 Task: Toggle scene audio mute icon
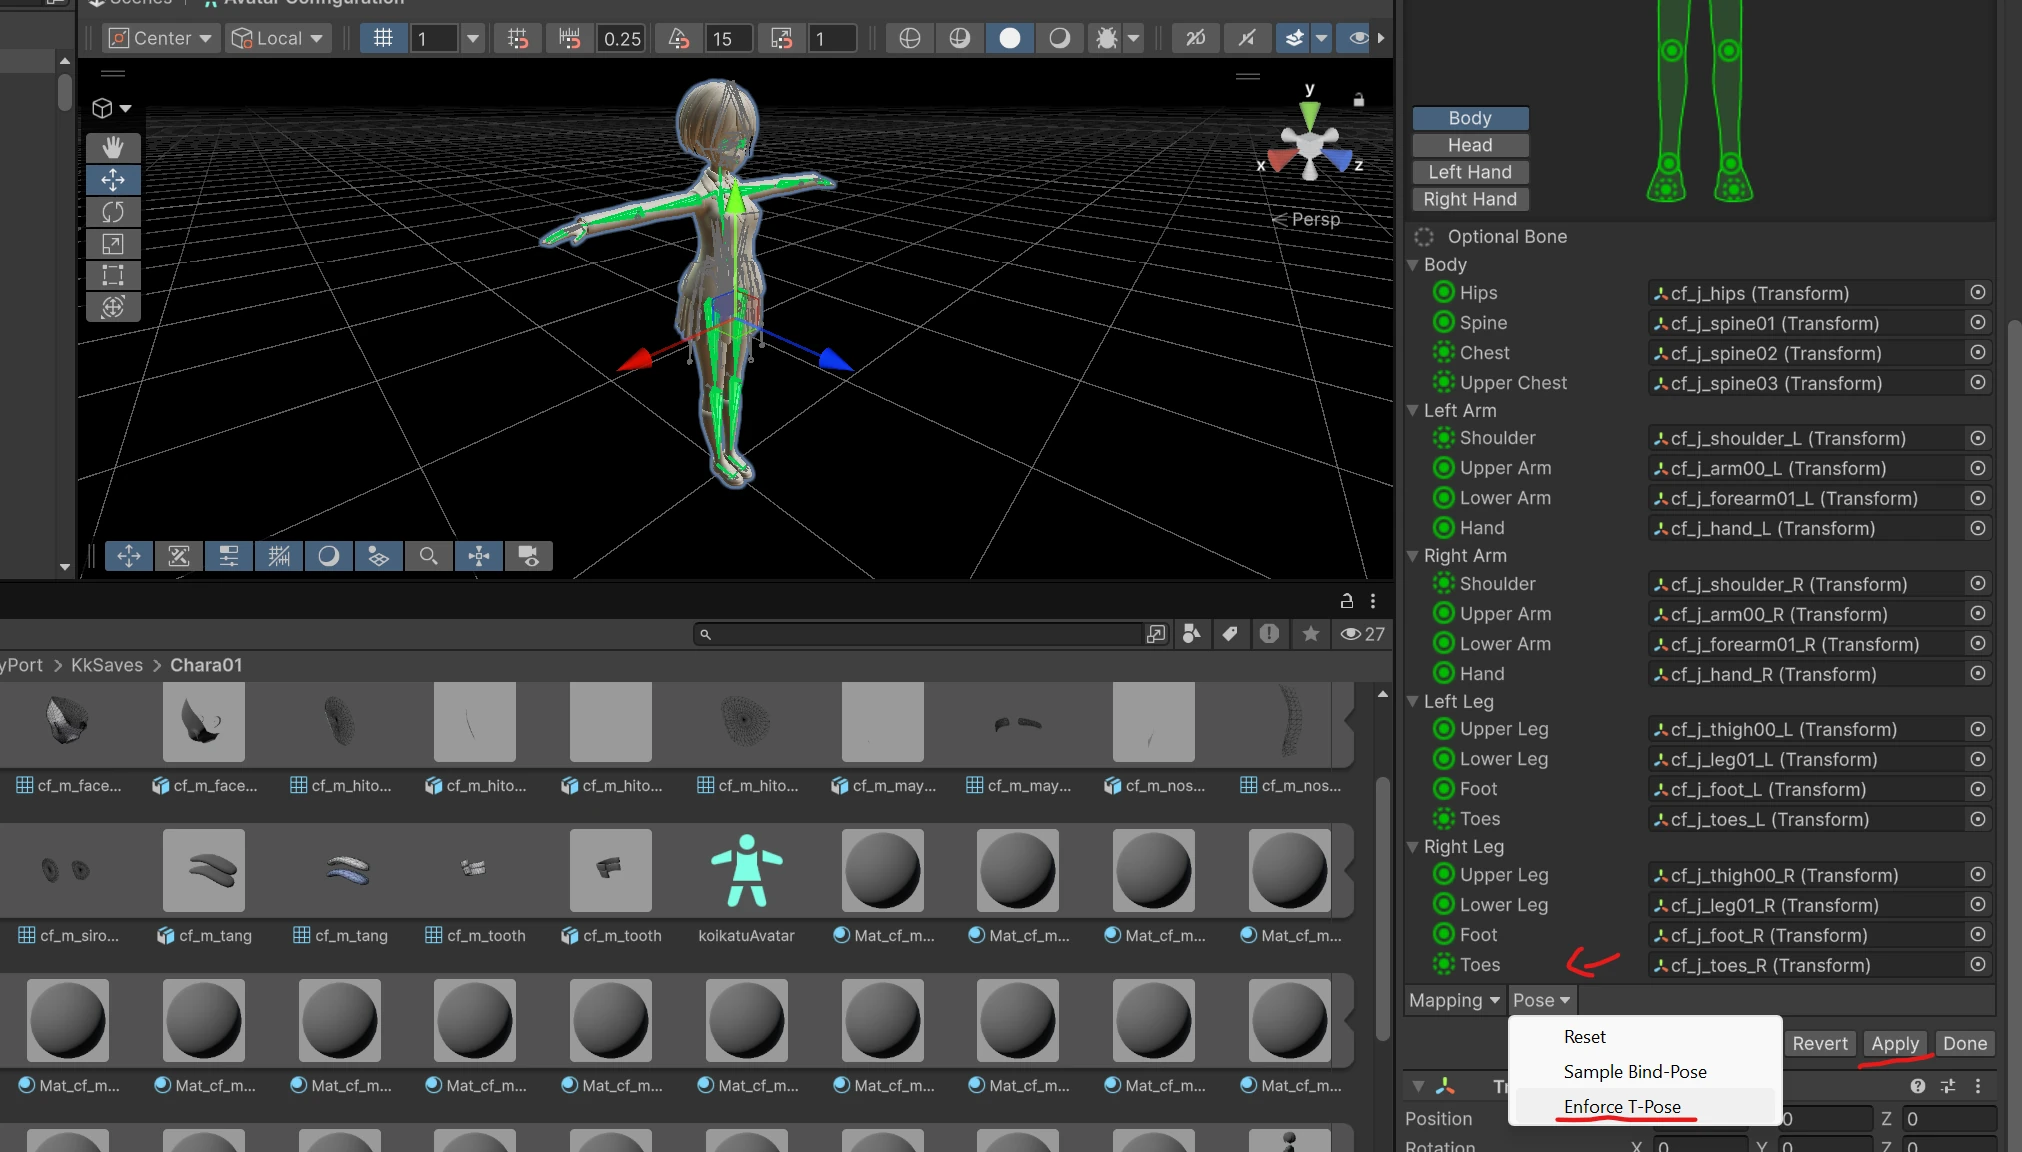pyautogui.click(x=1246, y=38)
